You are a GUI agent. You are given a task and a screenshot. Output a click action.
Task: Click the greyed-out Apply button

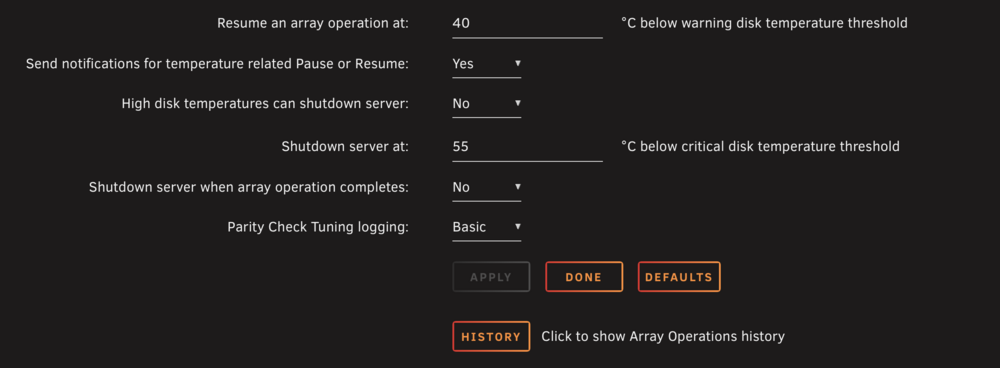(x=491, y=277)
